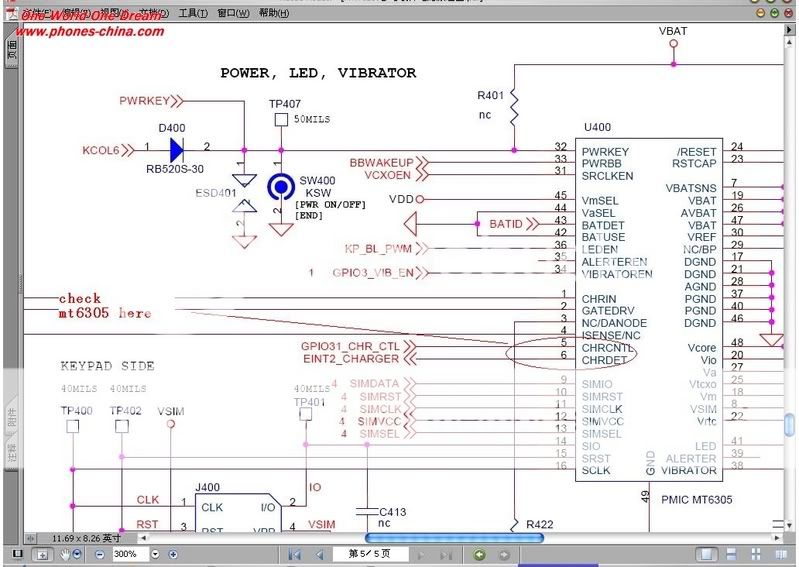
Task: Click the VCXOEN signal label
Action: (x=387, y=175)
